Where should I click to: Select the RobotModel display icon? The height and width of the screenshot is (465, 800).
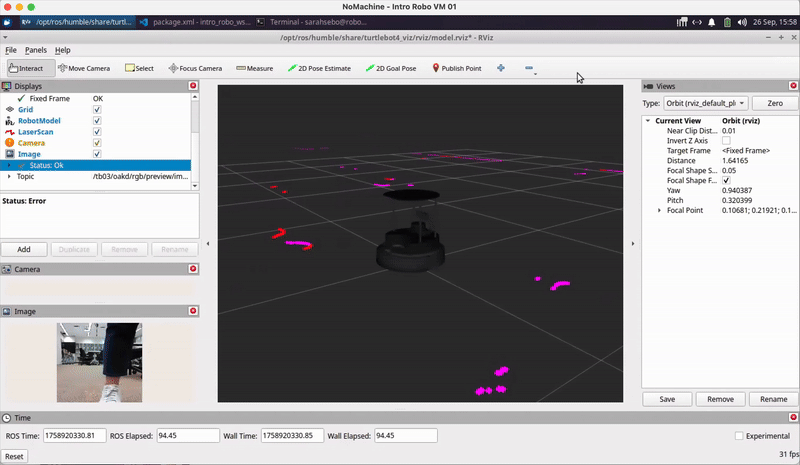coord(10,121)
